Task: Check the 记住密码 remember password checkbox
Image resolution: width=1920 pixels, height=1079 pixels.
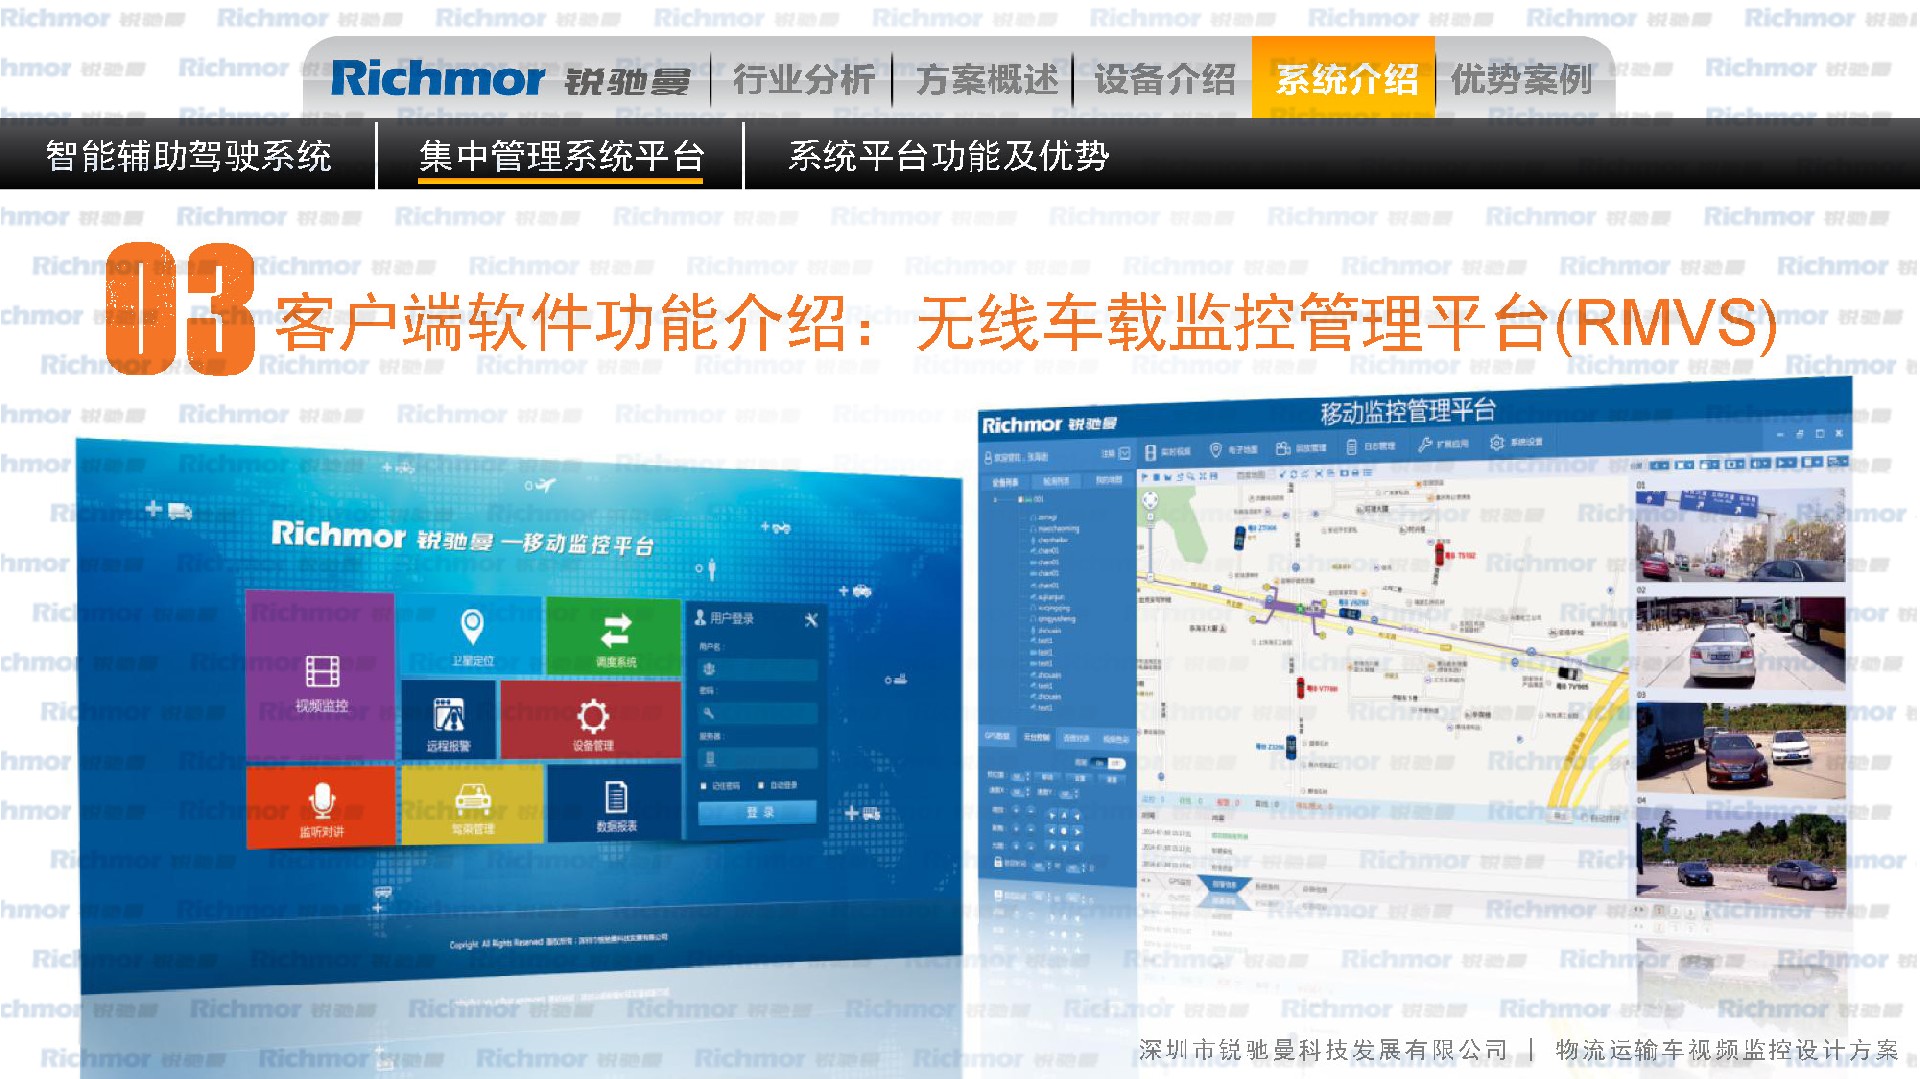Action: click(705, 786)
